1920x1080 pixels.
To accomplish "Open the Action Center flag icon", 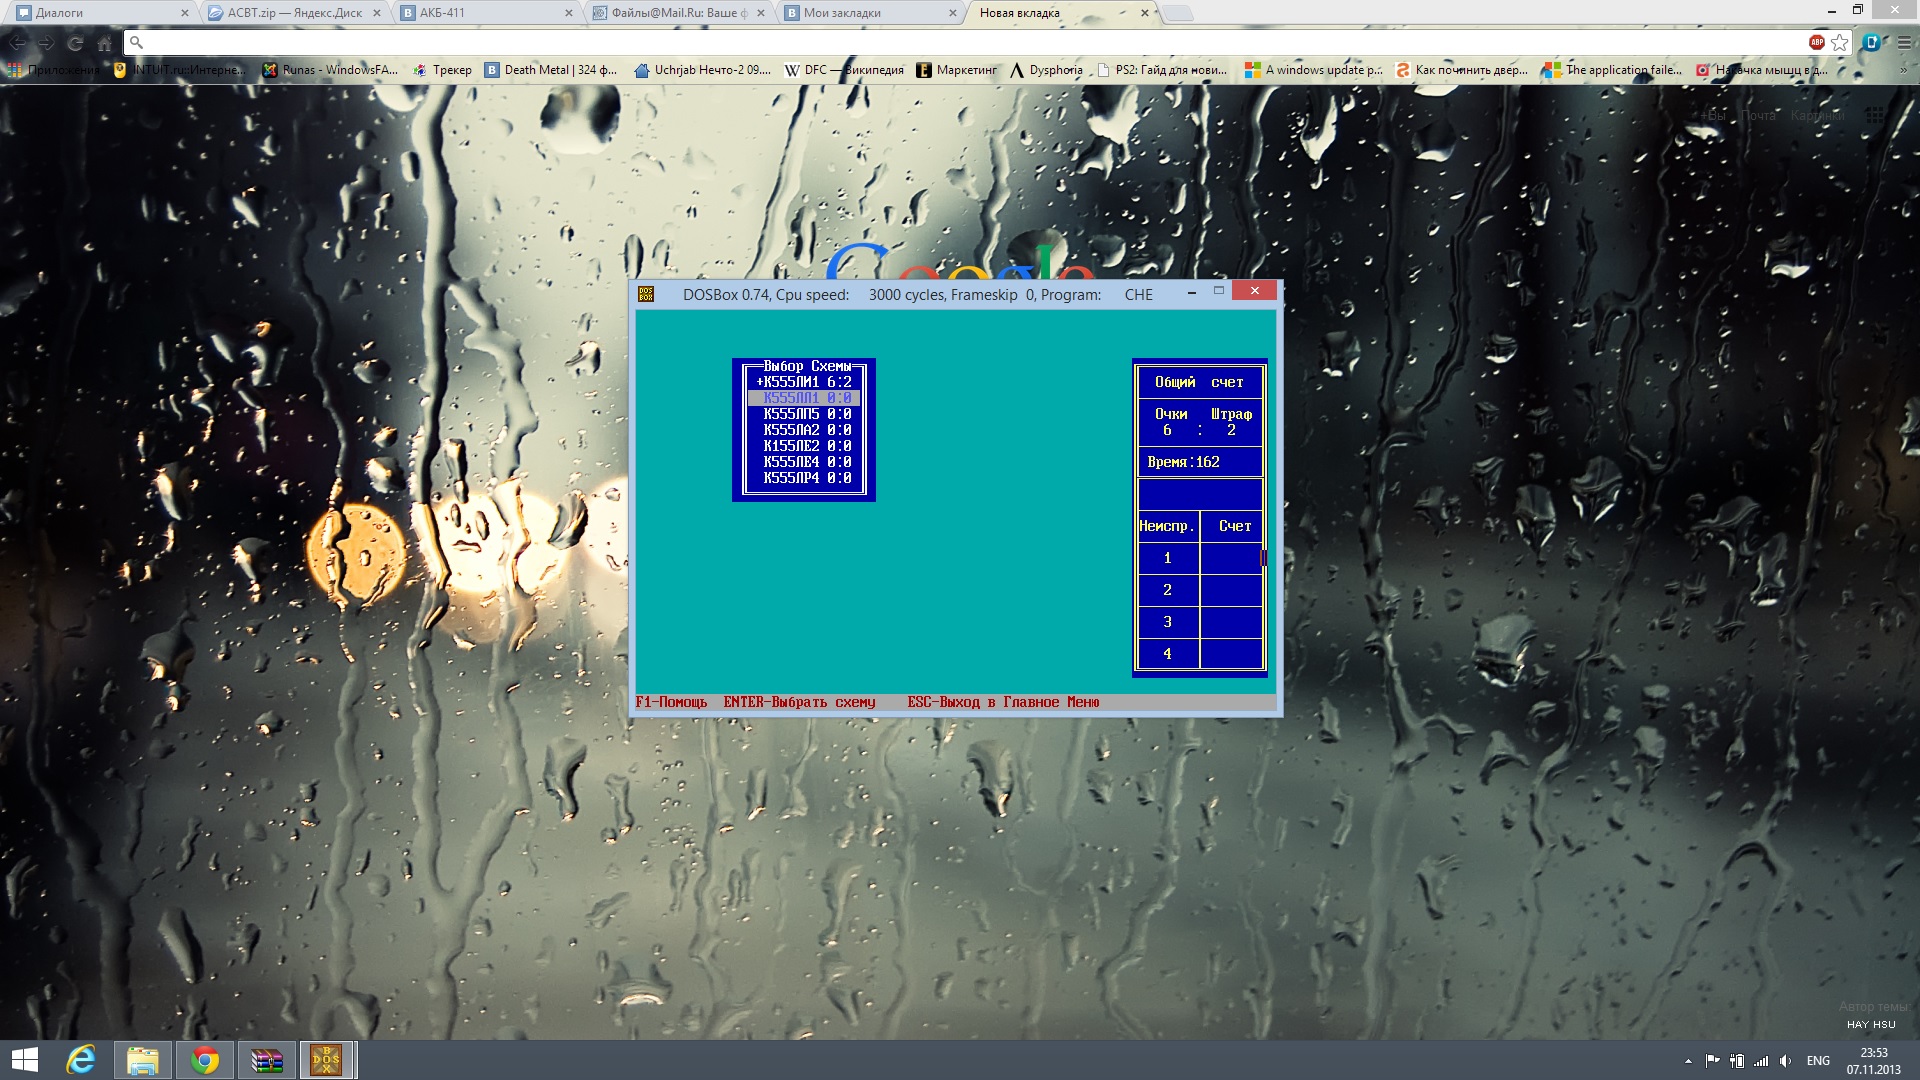I will pyautogui.click(x=1712, y=1061).
